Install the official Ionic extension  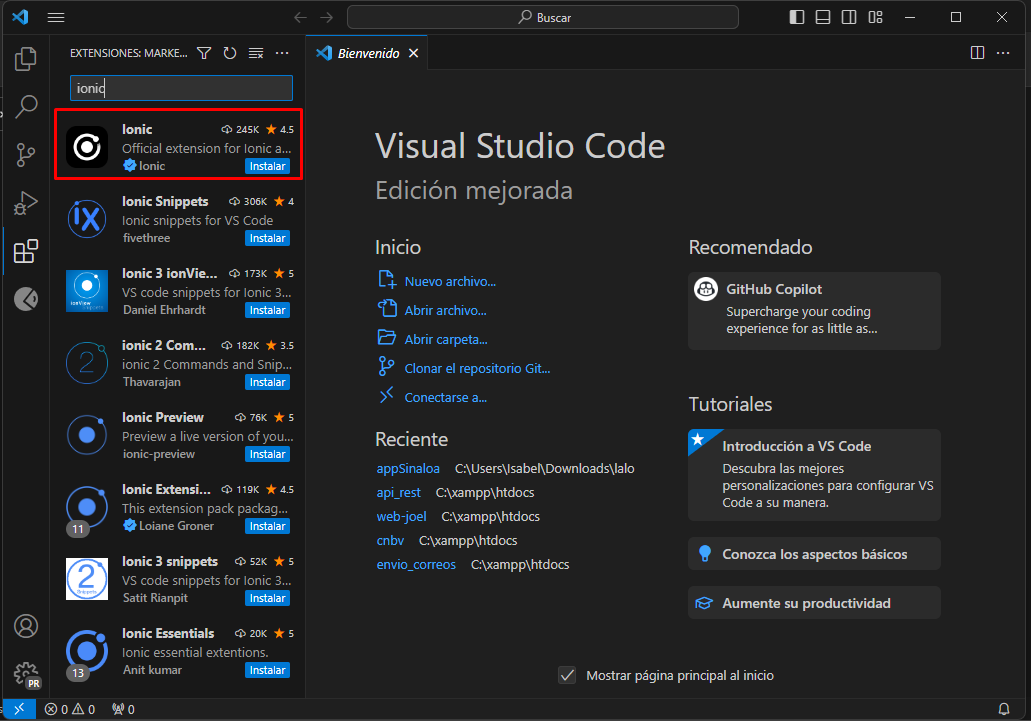[x=268, y=166]
